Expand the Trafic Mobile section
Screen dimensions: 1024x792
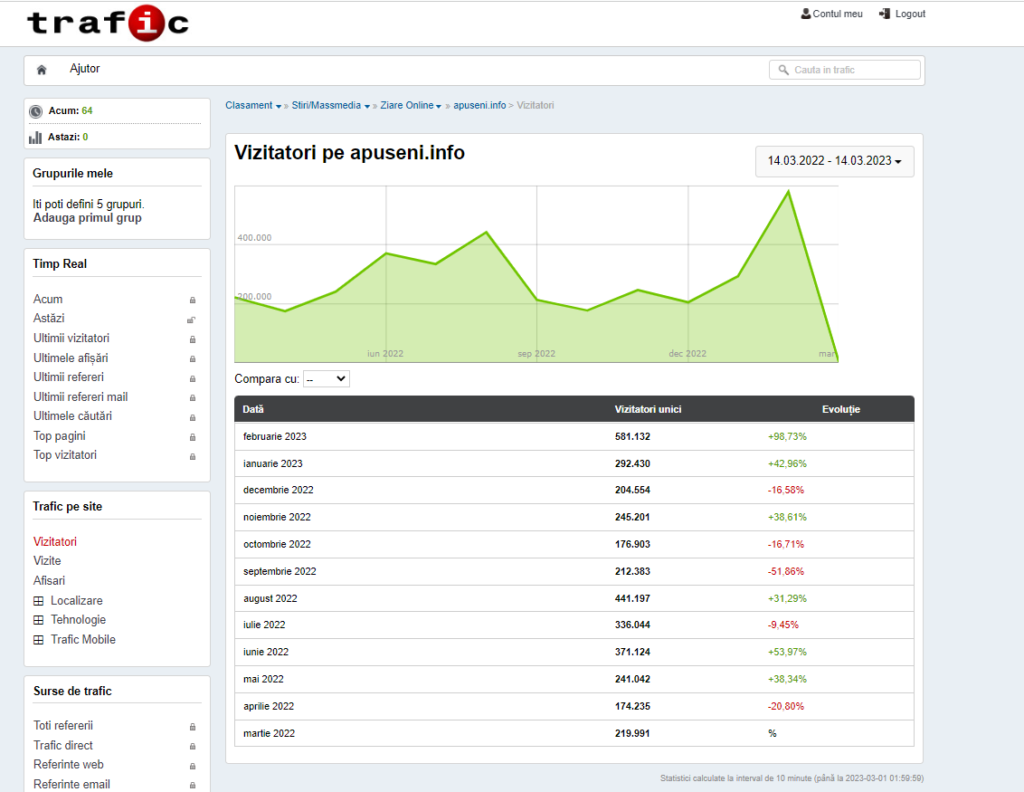pyautogui.click(x=39, y=640)
